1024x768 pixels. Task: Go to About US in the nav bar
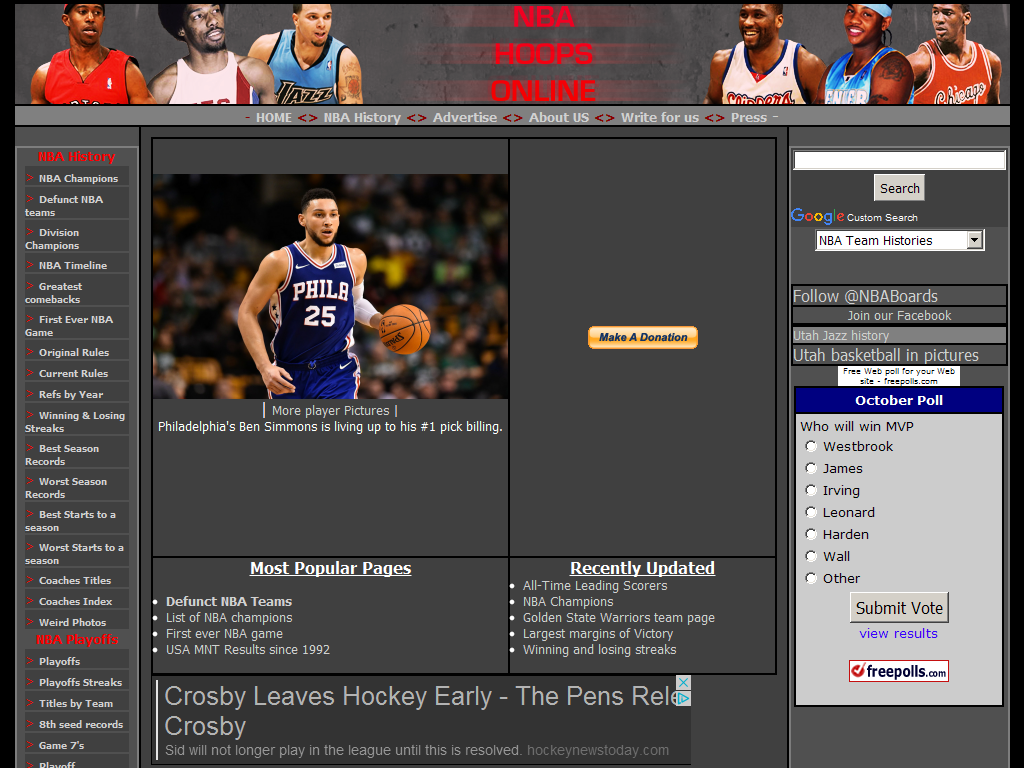pyautogui.click(x=558, y=117)
